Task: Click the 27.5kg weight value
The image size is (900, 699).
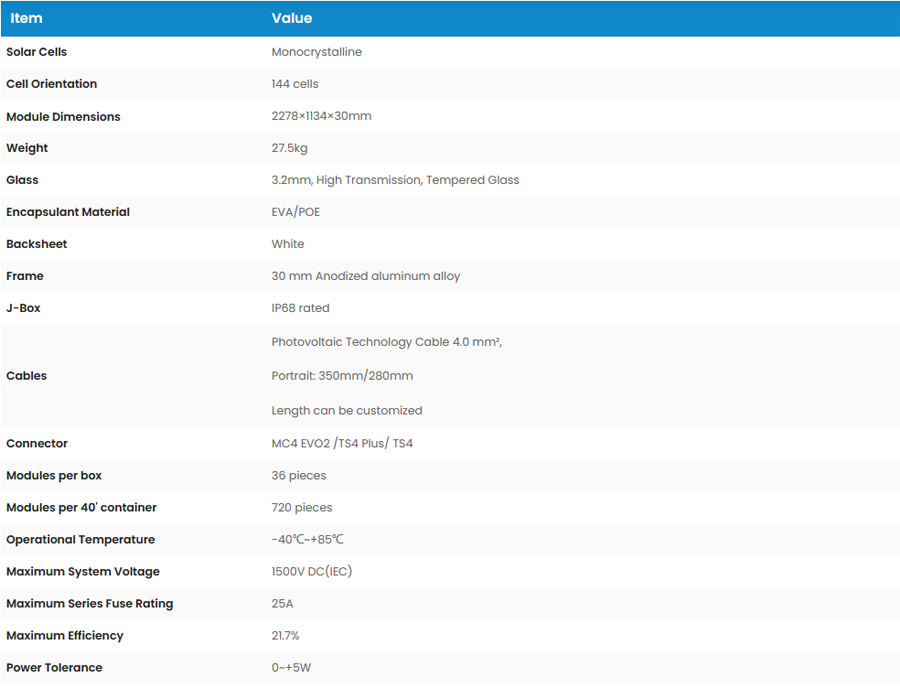Action: coord(289,148)
